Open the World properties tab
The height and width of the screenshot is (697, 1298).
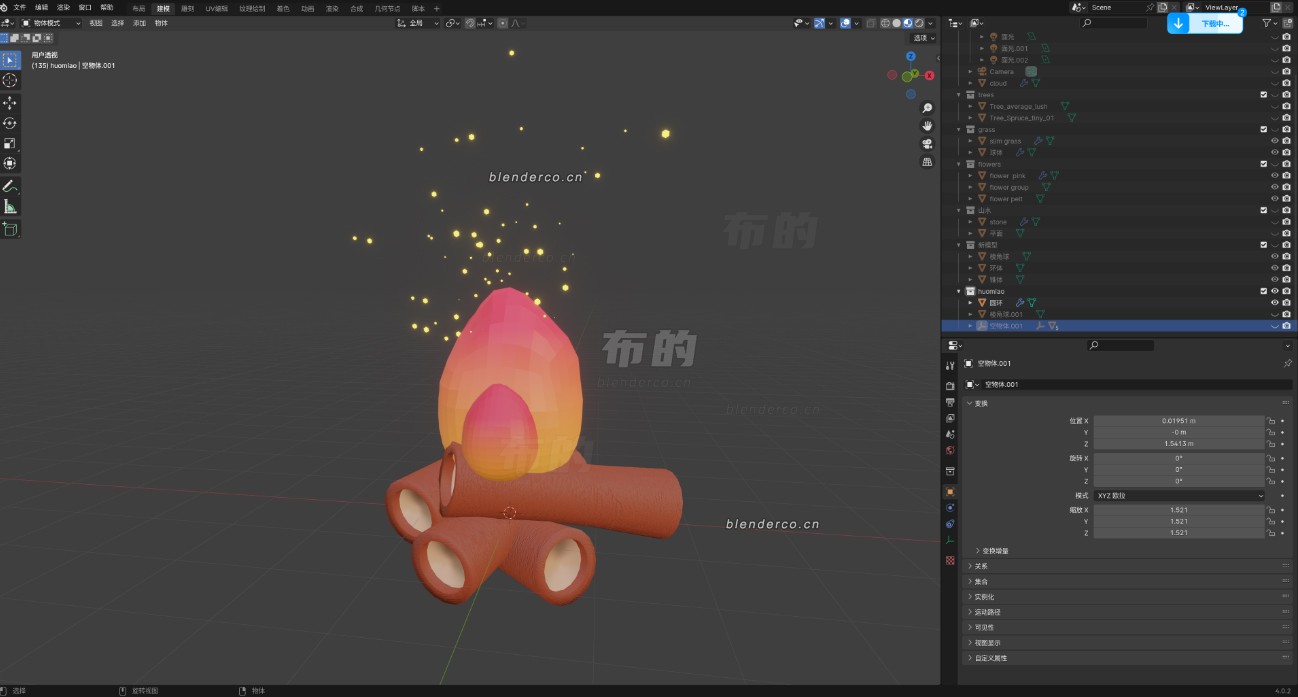(x=950, y=450)
